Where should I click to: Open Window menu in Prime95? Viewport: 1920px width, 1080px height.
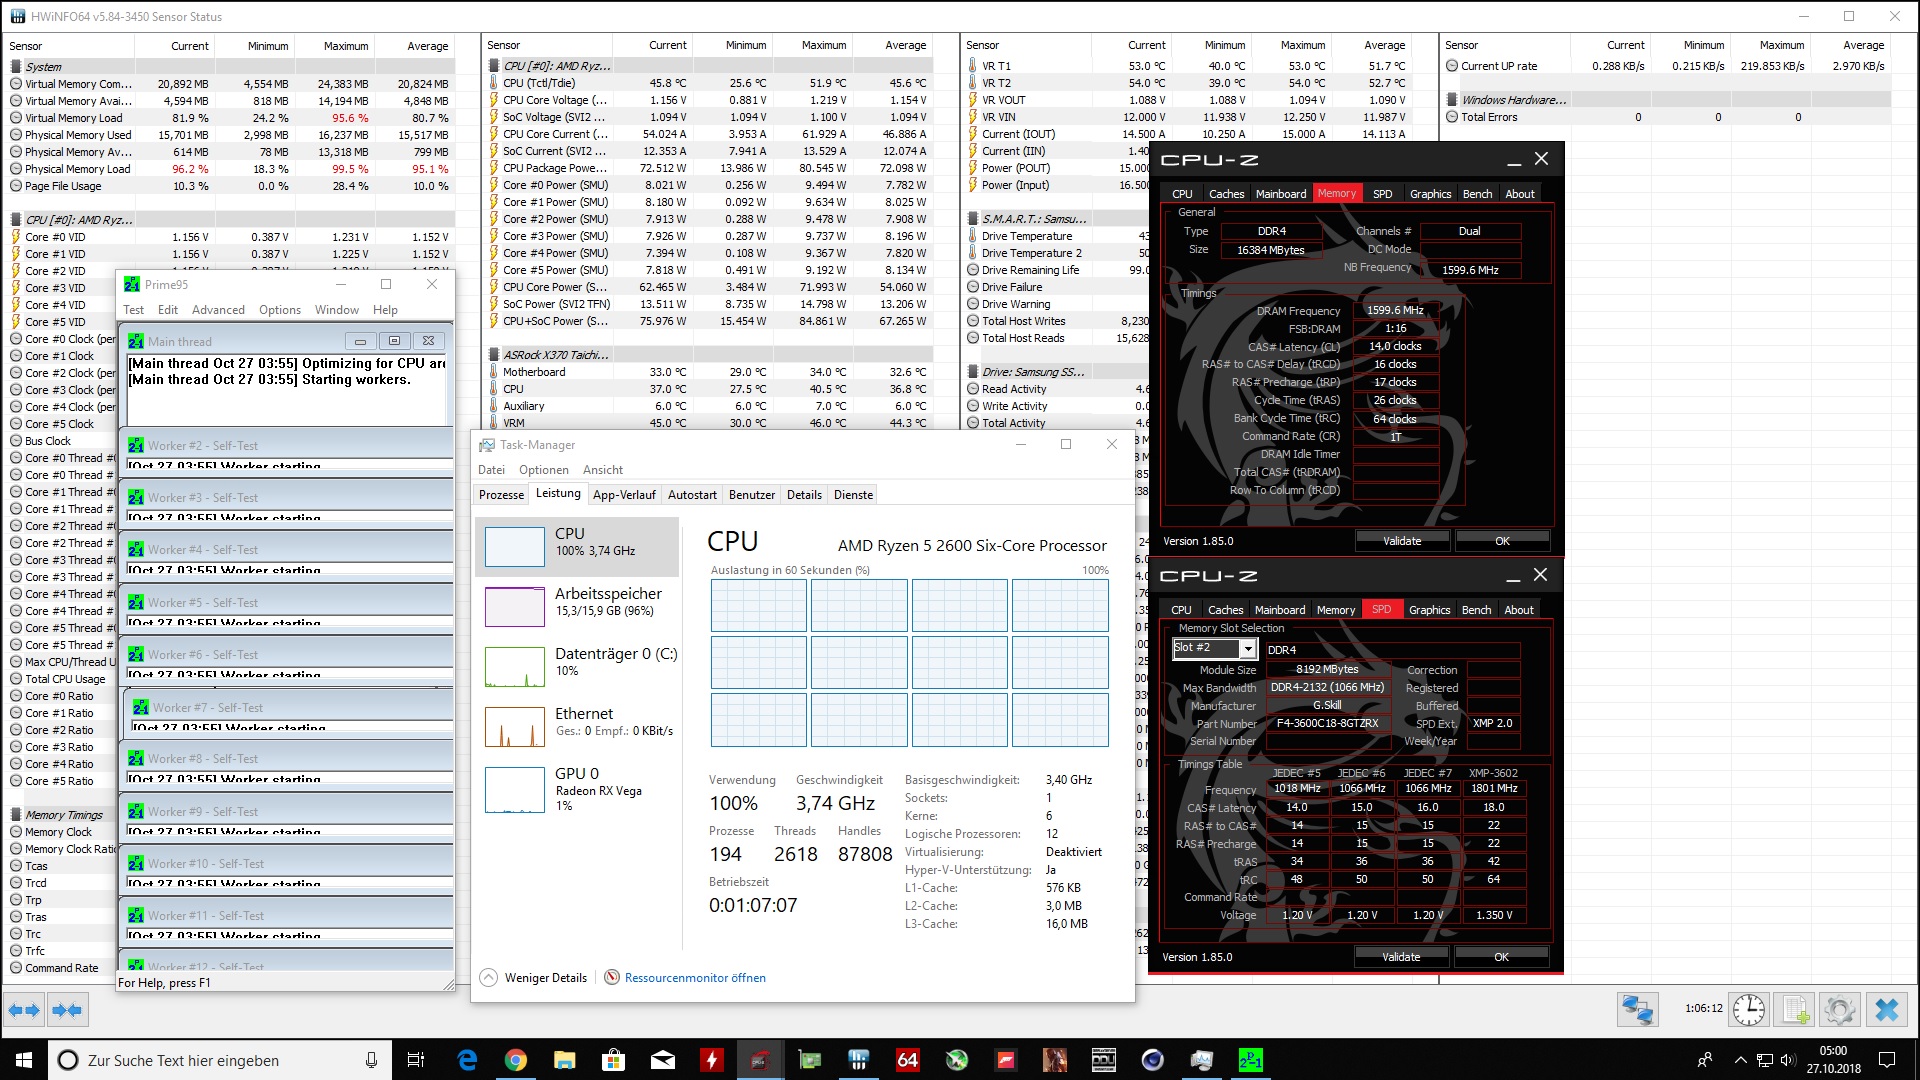337,310
